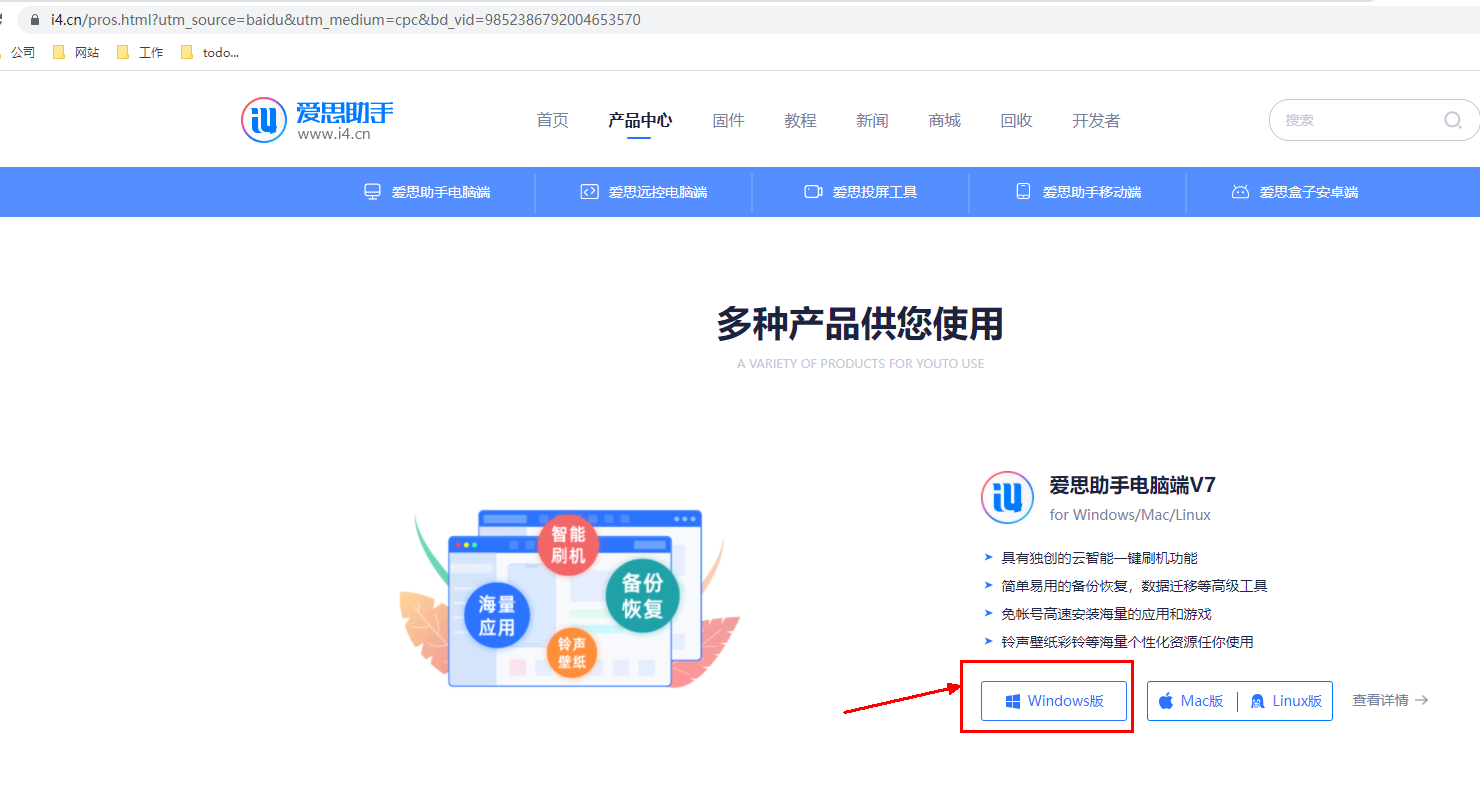Select the 产品中心 nav item
Screen dimensions: 1480x790
640,120
